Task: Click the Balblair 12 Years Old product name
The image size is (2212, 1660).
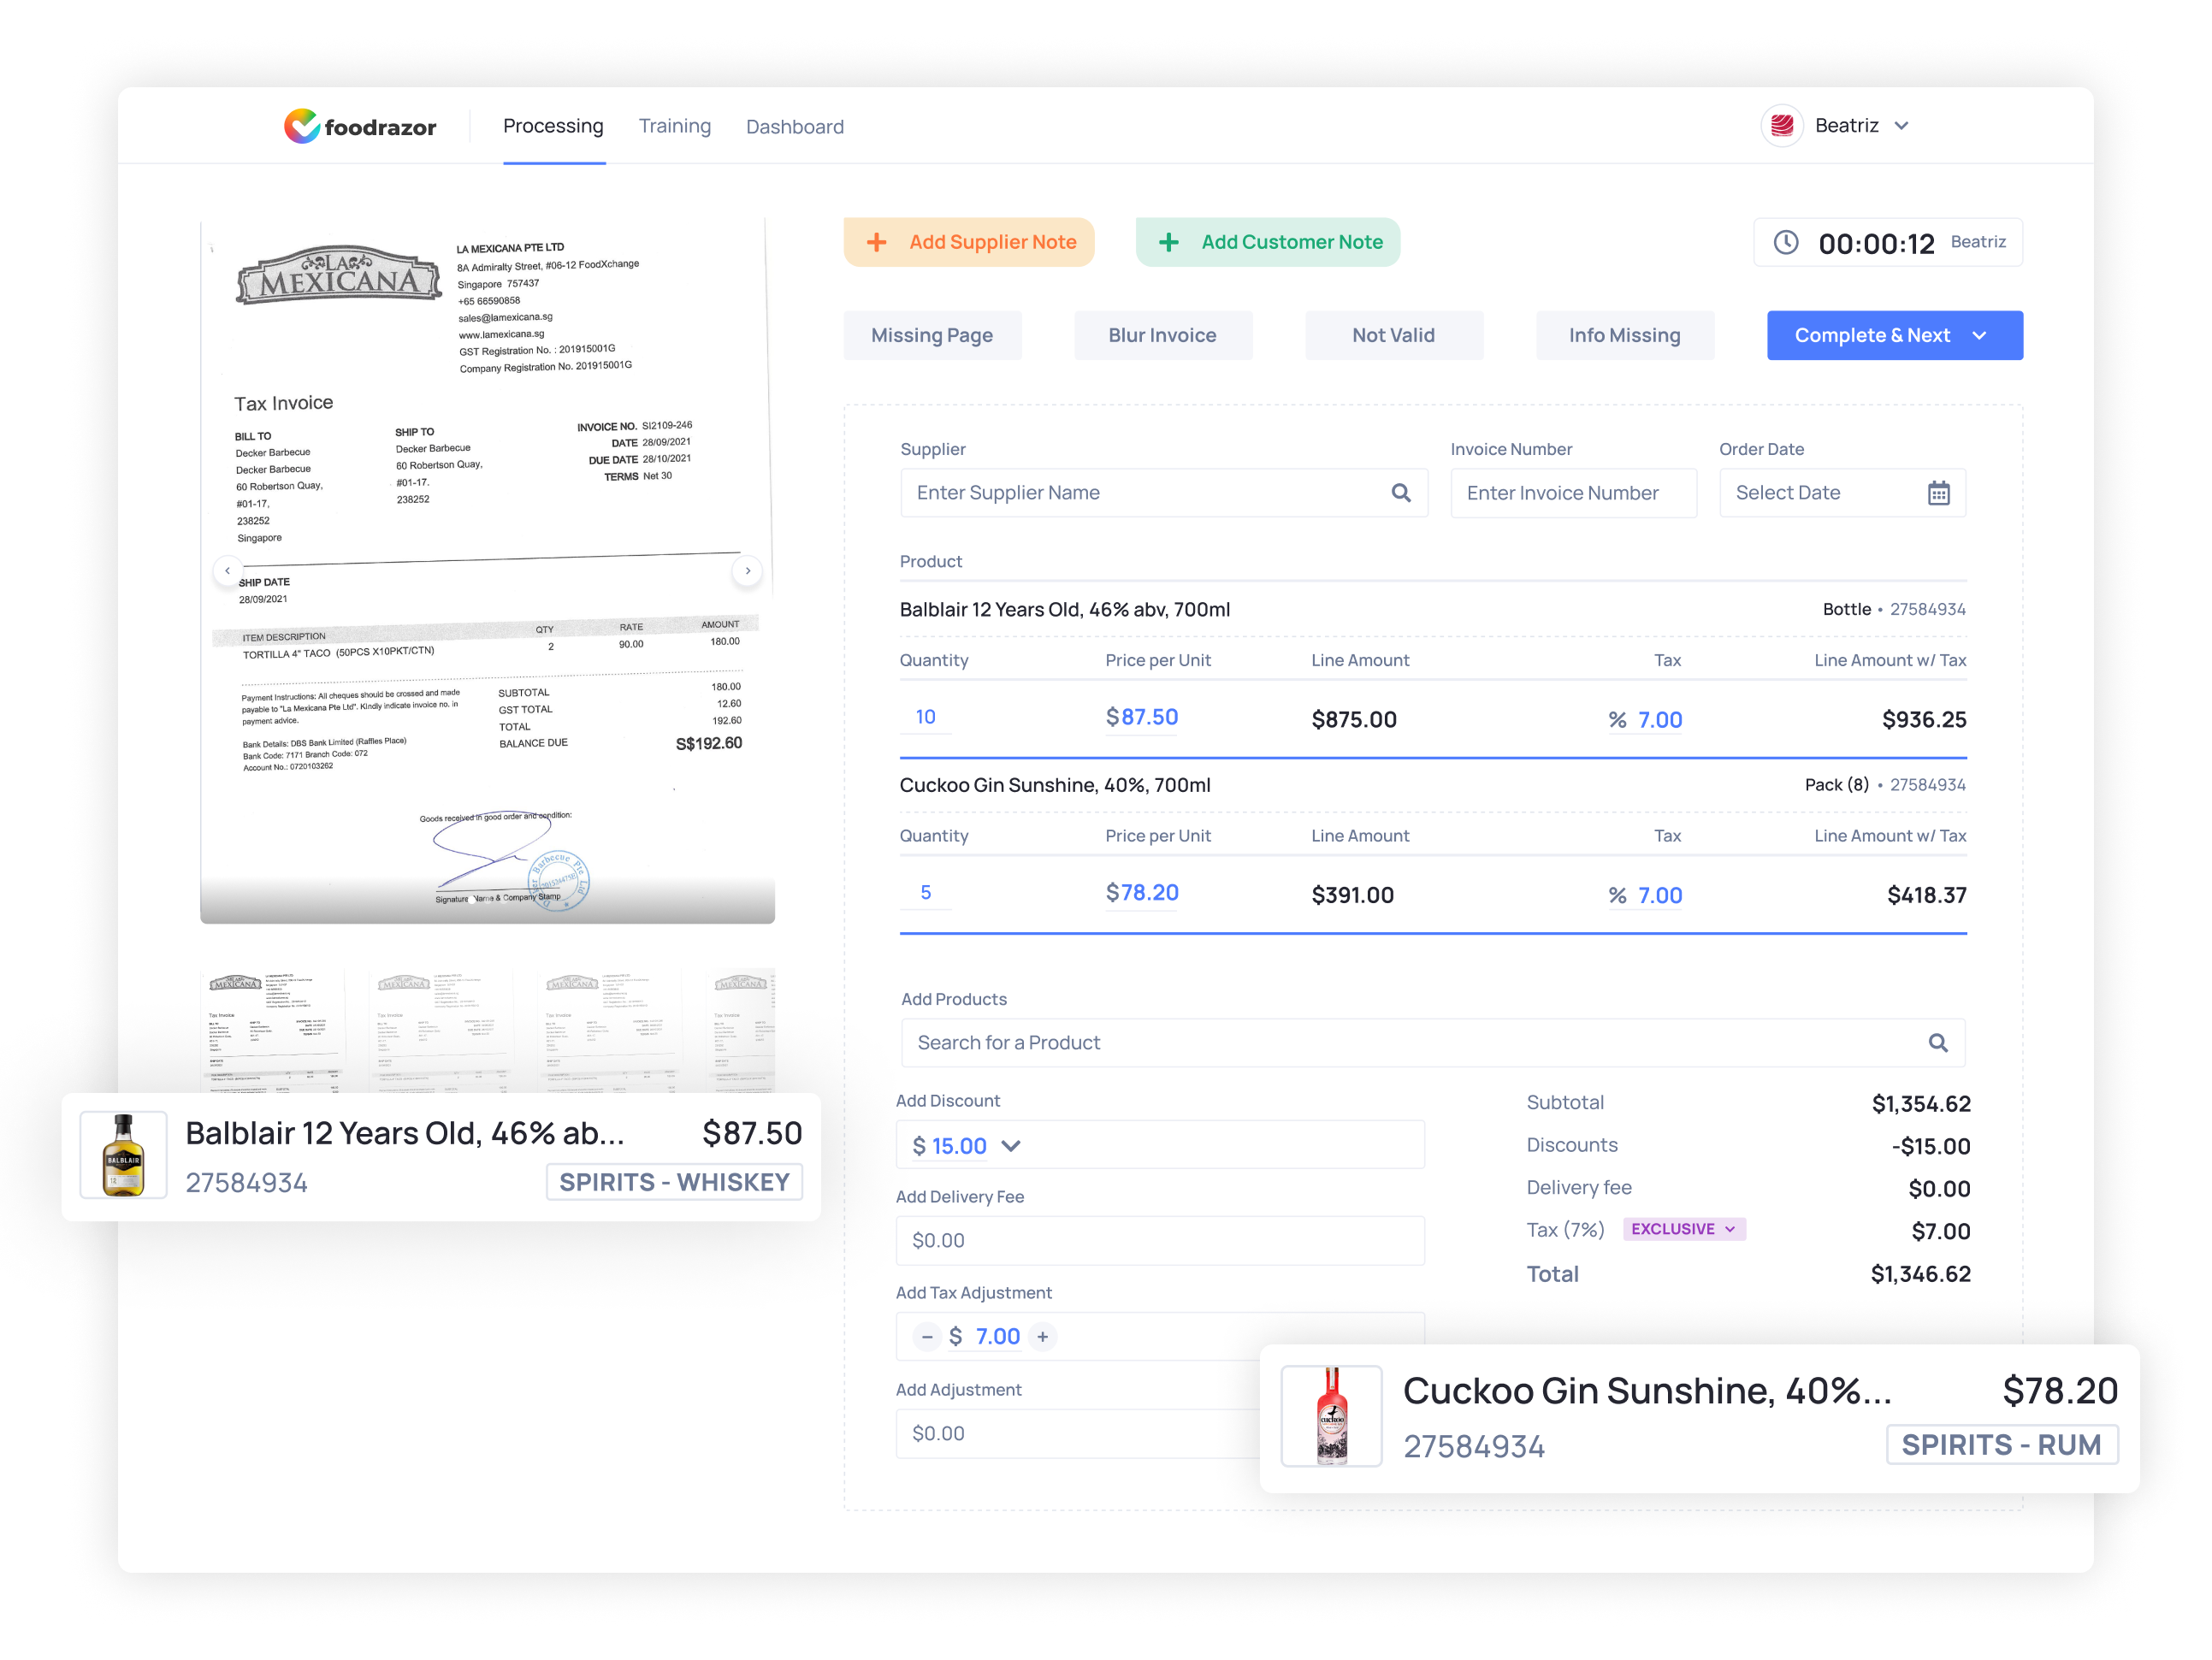Action: [x=1065, y=610]
